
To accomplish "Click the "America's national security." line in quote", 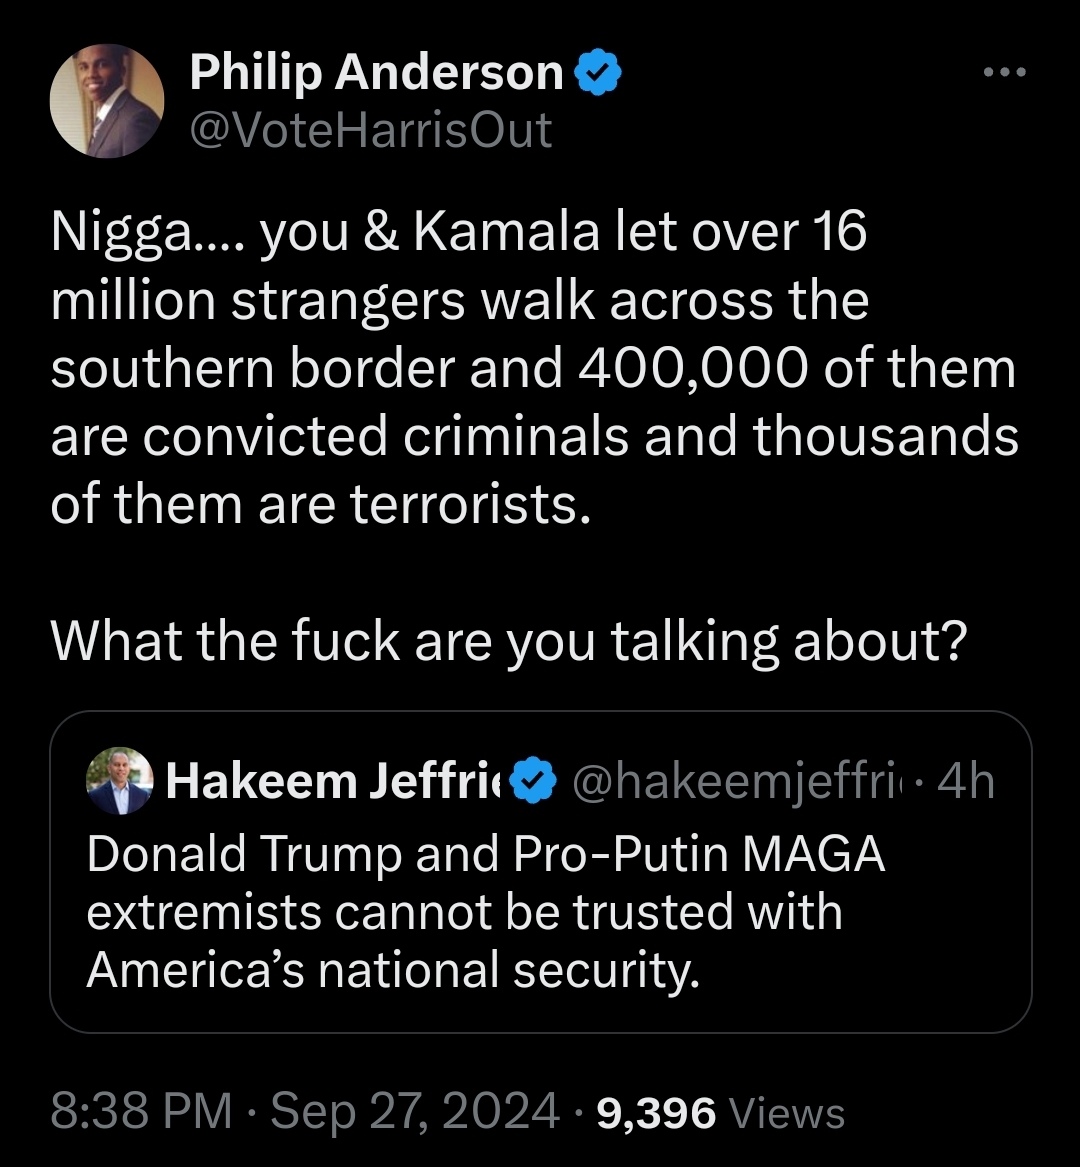I will click(390, 969).
